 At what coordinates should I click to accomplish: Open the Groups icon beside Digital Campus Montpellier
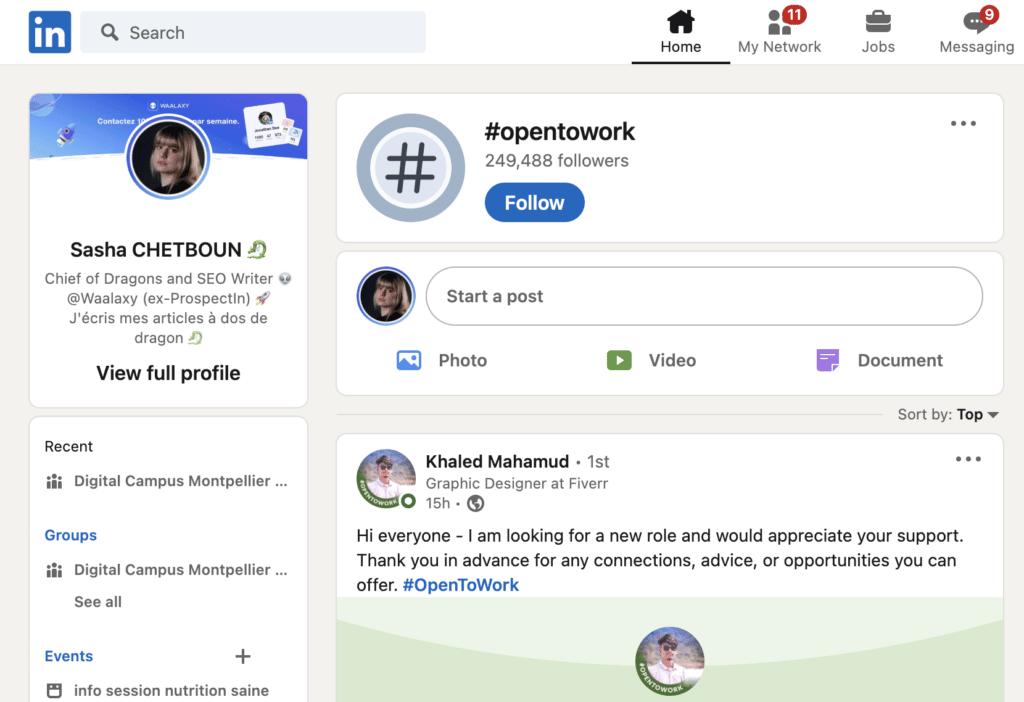click(55, 570)
